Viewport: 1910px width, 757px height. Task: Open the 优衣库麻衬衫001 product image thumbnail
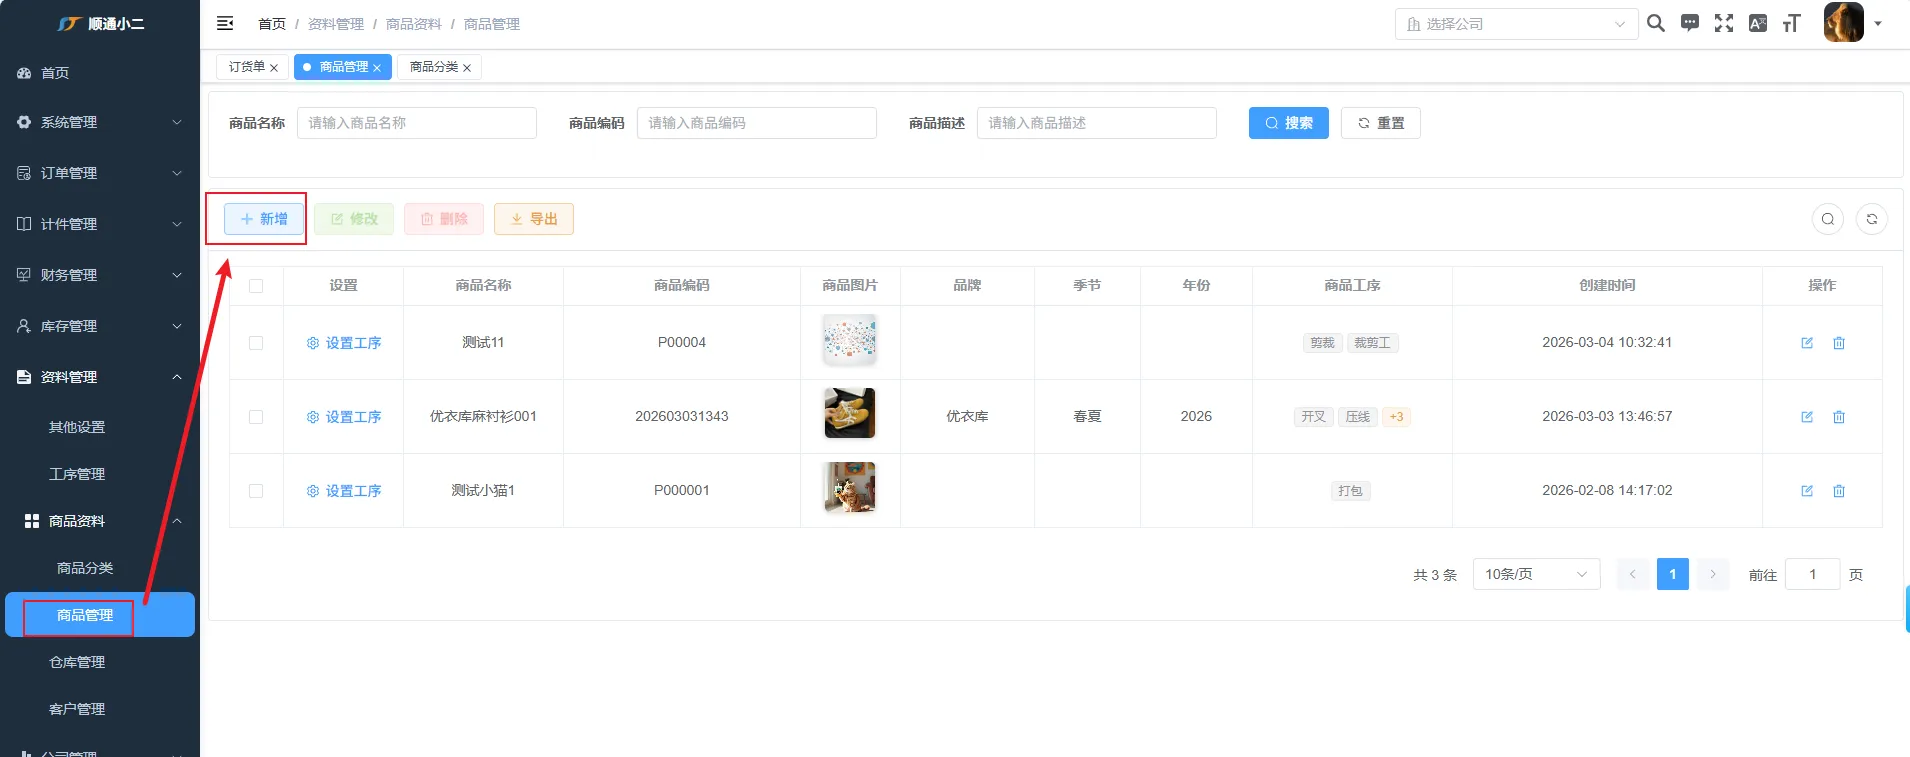[x=849, y=413]
